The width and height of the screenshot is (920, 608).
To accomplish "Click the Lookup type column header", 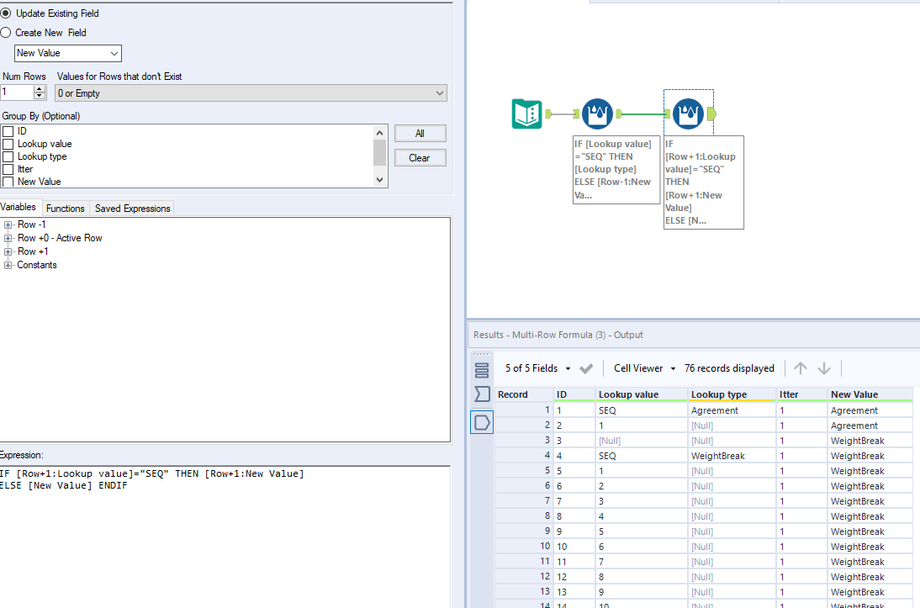I will point(732,395).
